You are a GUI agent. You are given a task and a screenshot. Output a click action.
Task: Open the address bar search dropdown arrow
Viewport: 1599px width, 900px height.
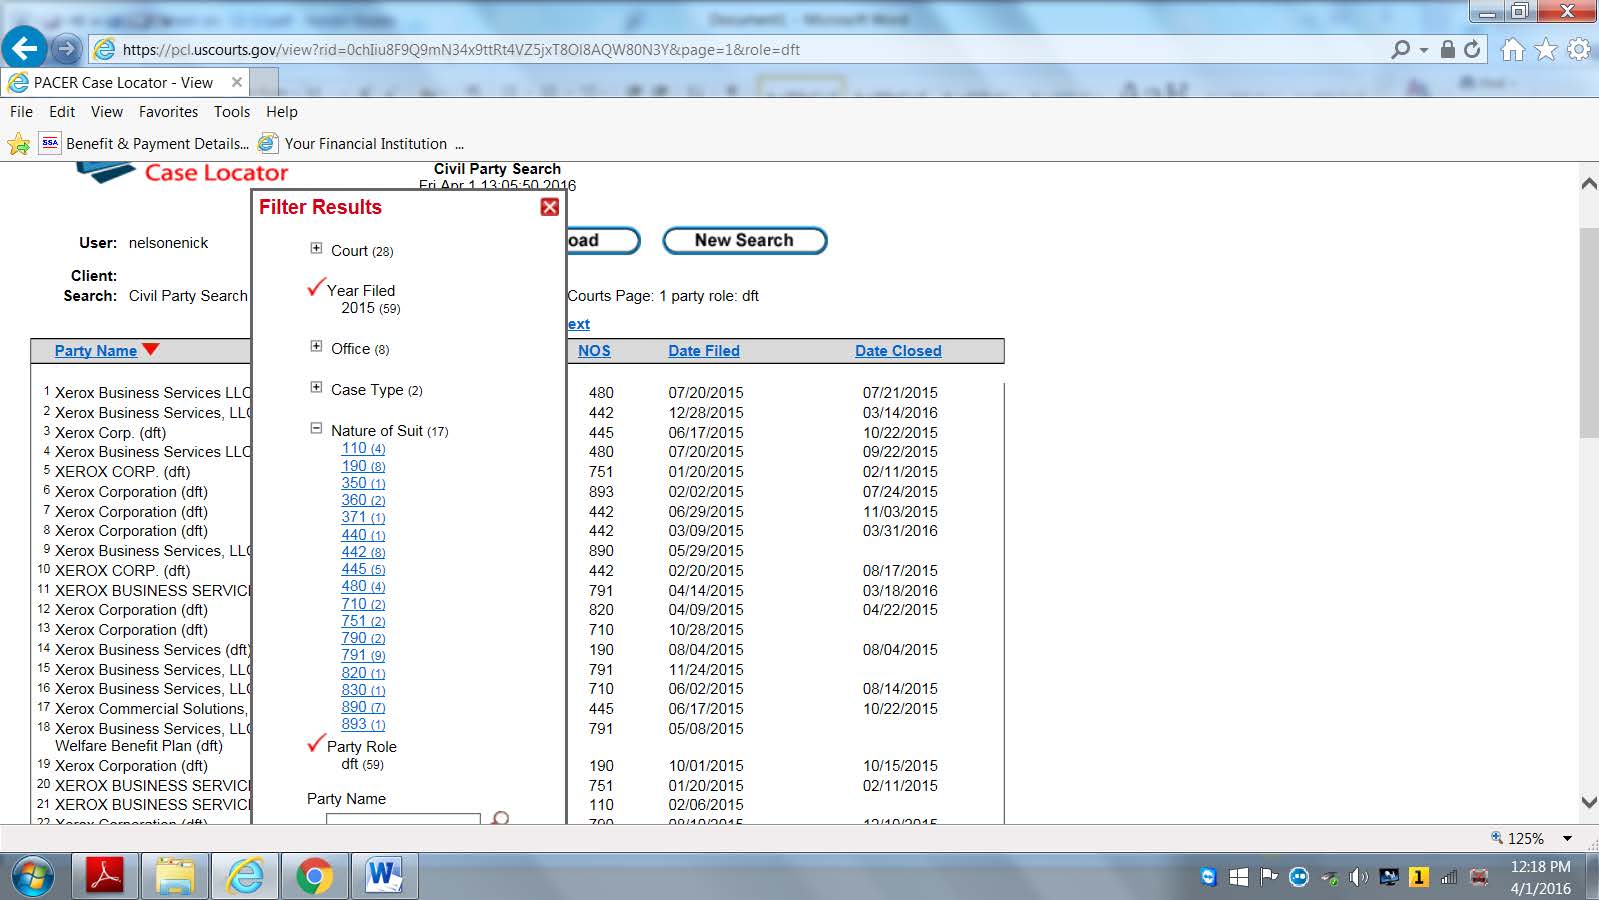click(1424, 49)
